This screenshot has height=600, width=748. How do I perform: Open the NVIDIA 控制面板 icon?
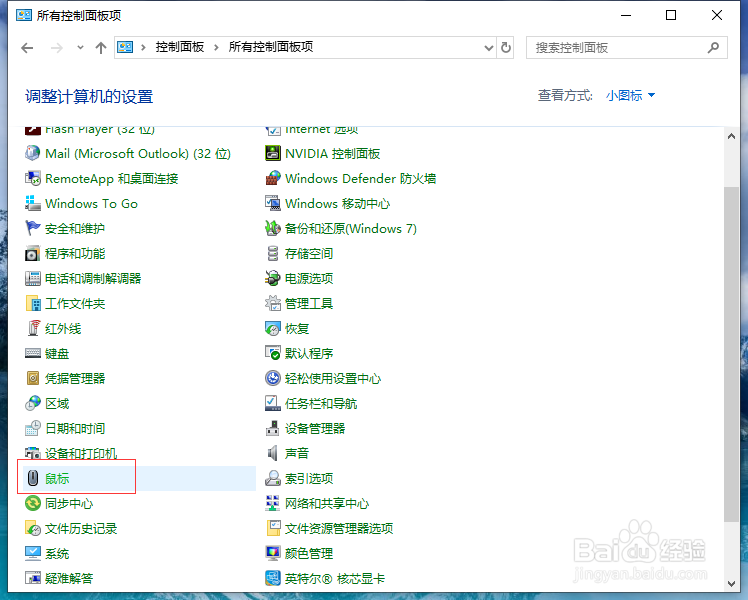(x=272, y=154)
